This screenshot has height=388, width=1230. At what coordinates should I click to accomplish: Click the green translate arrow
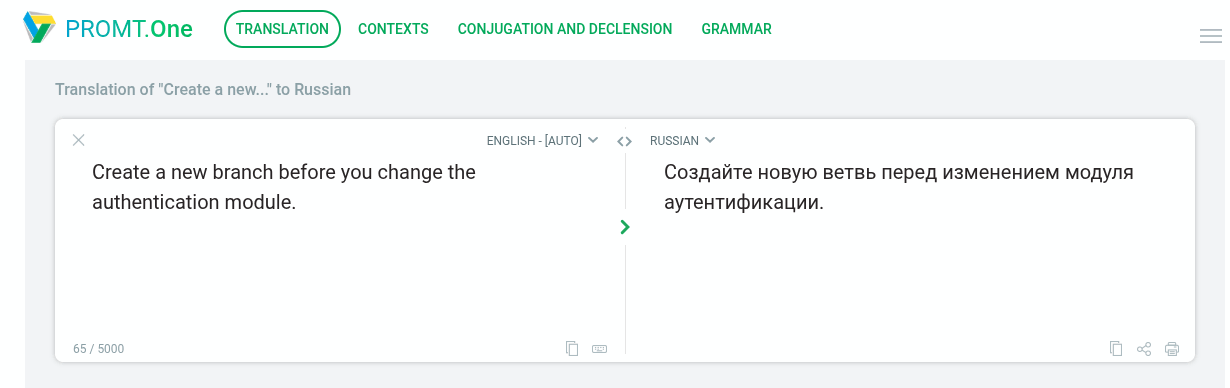point(625,227)
